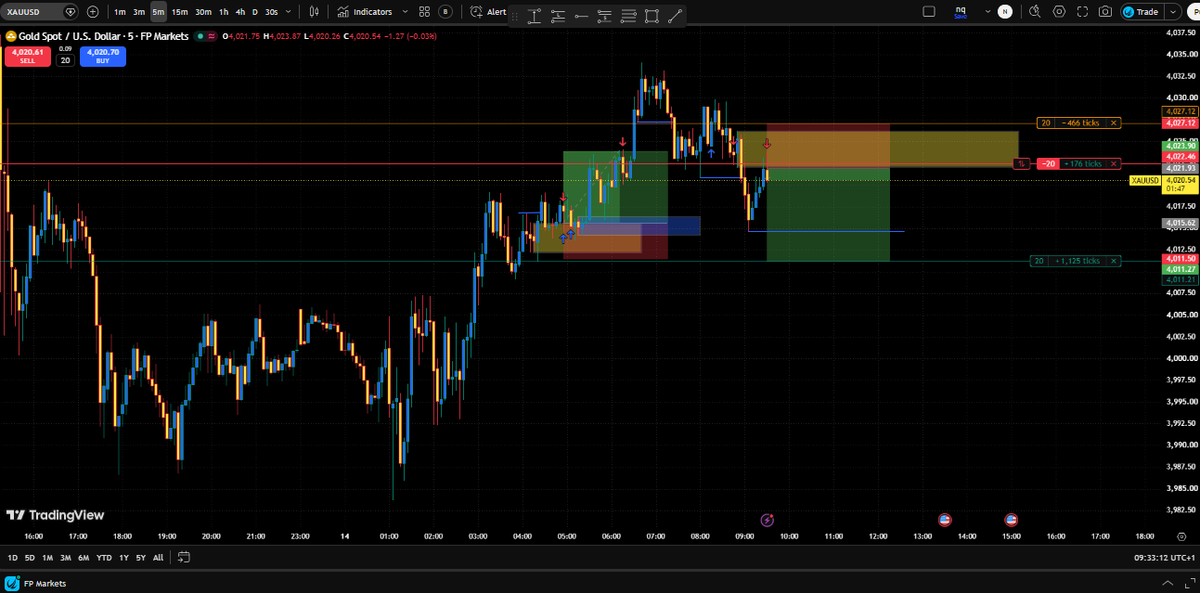Cancel the -466 ticks stop order
This screenshot has height=593, width=1200.
(1114, 123)
